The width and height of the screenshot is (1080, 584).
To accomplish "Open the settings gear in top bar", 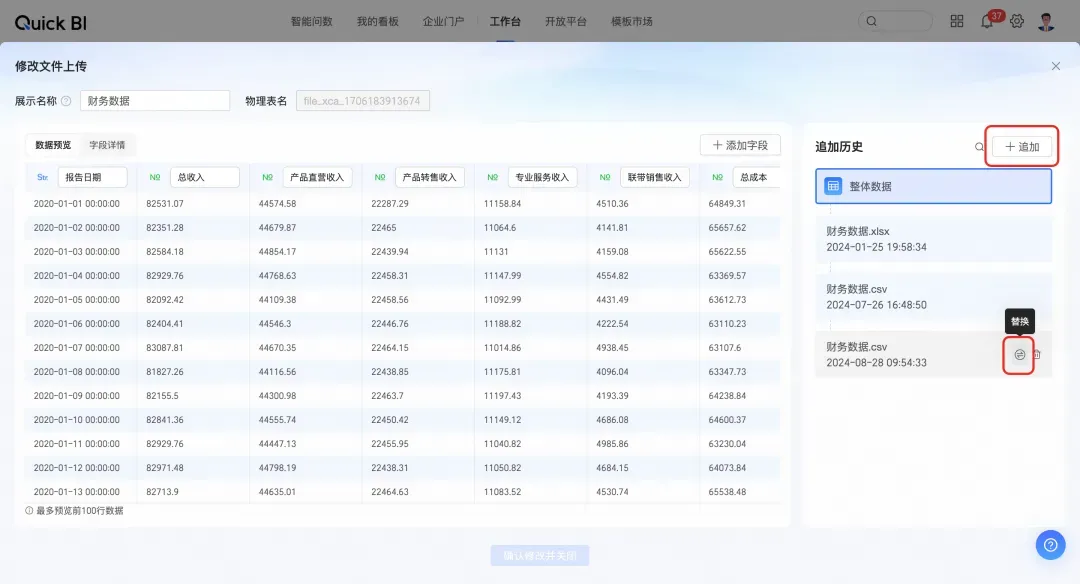I will (1017, 21).
